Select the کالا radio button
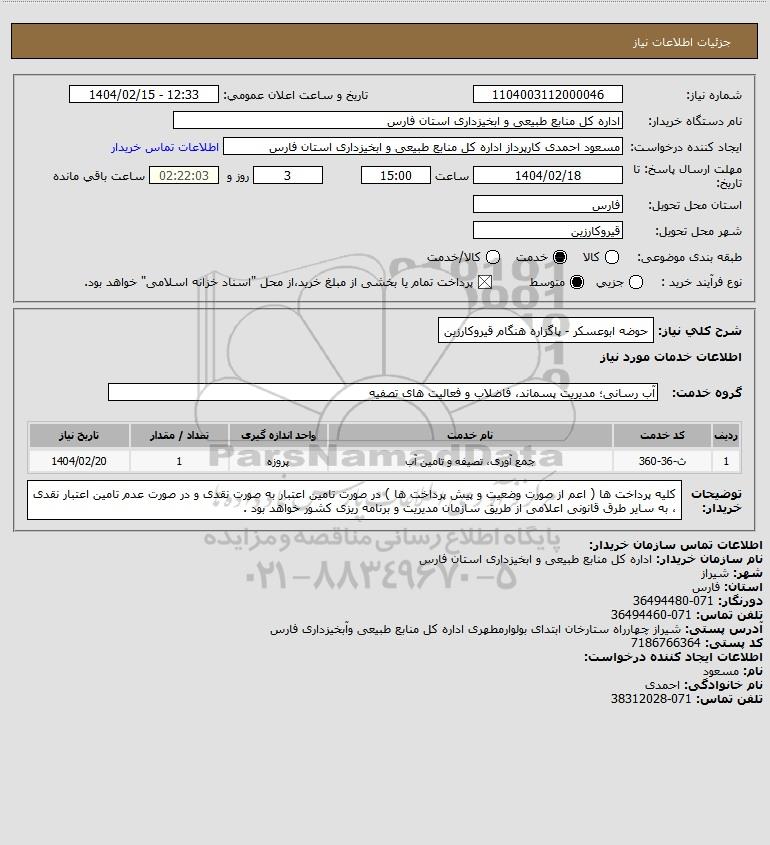The width and height of the screenshot is (770, 845). [x=612, y=257]
